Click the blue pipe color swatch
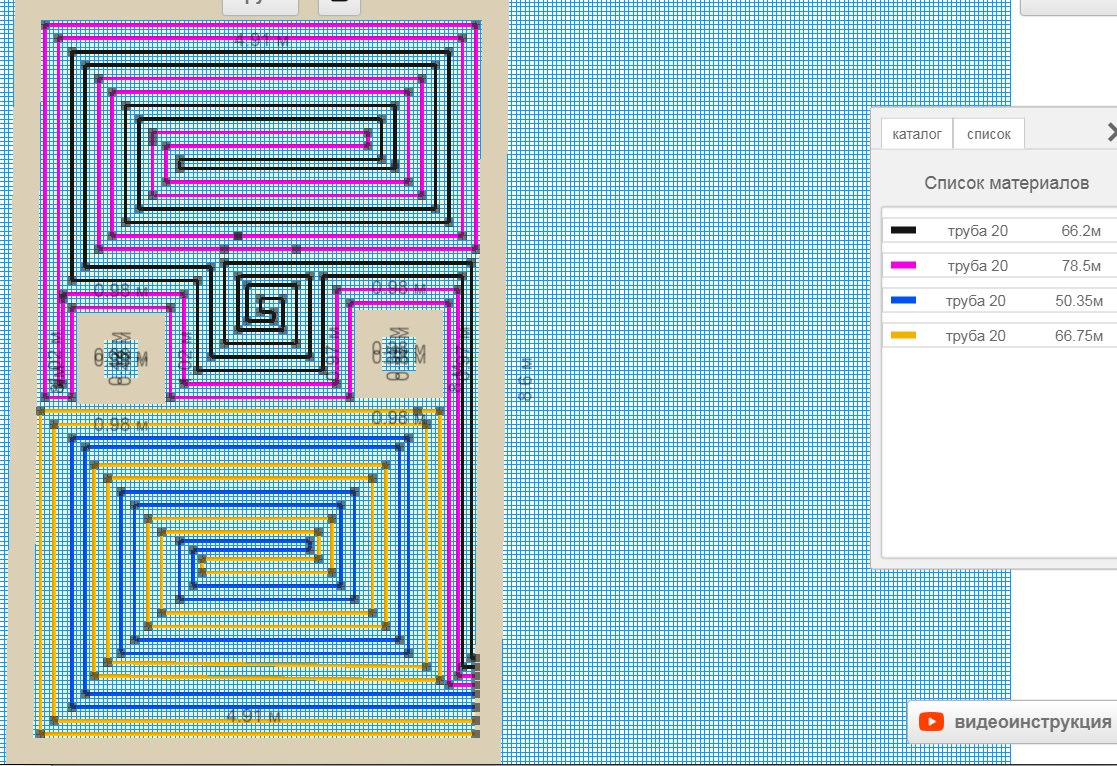This screenshot has height=766, width=1117. tap(903, 301)
